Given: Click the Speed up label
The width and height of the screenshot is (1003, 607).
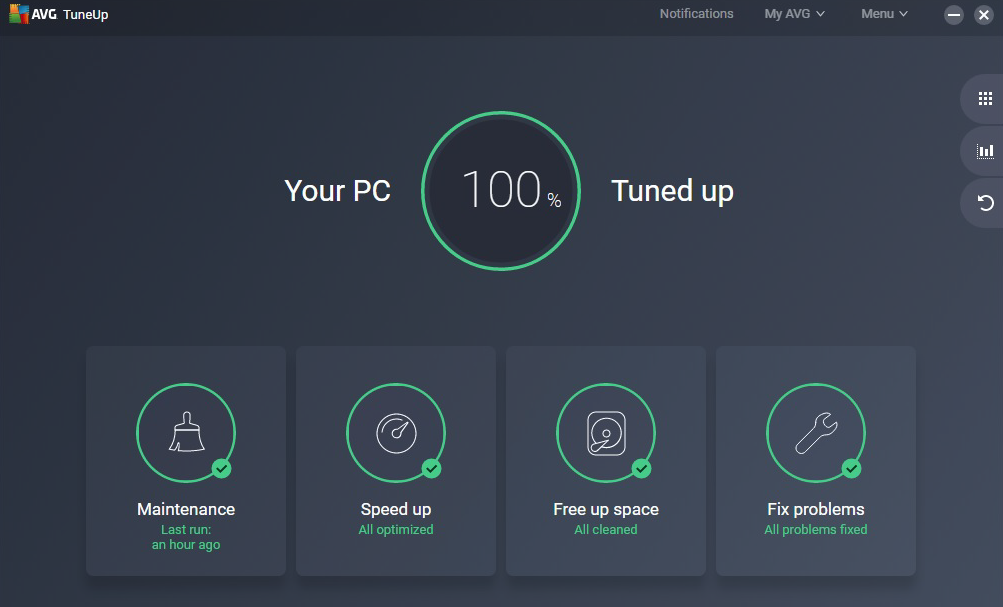Looking at the screenshot, I should (396, 509).
